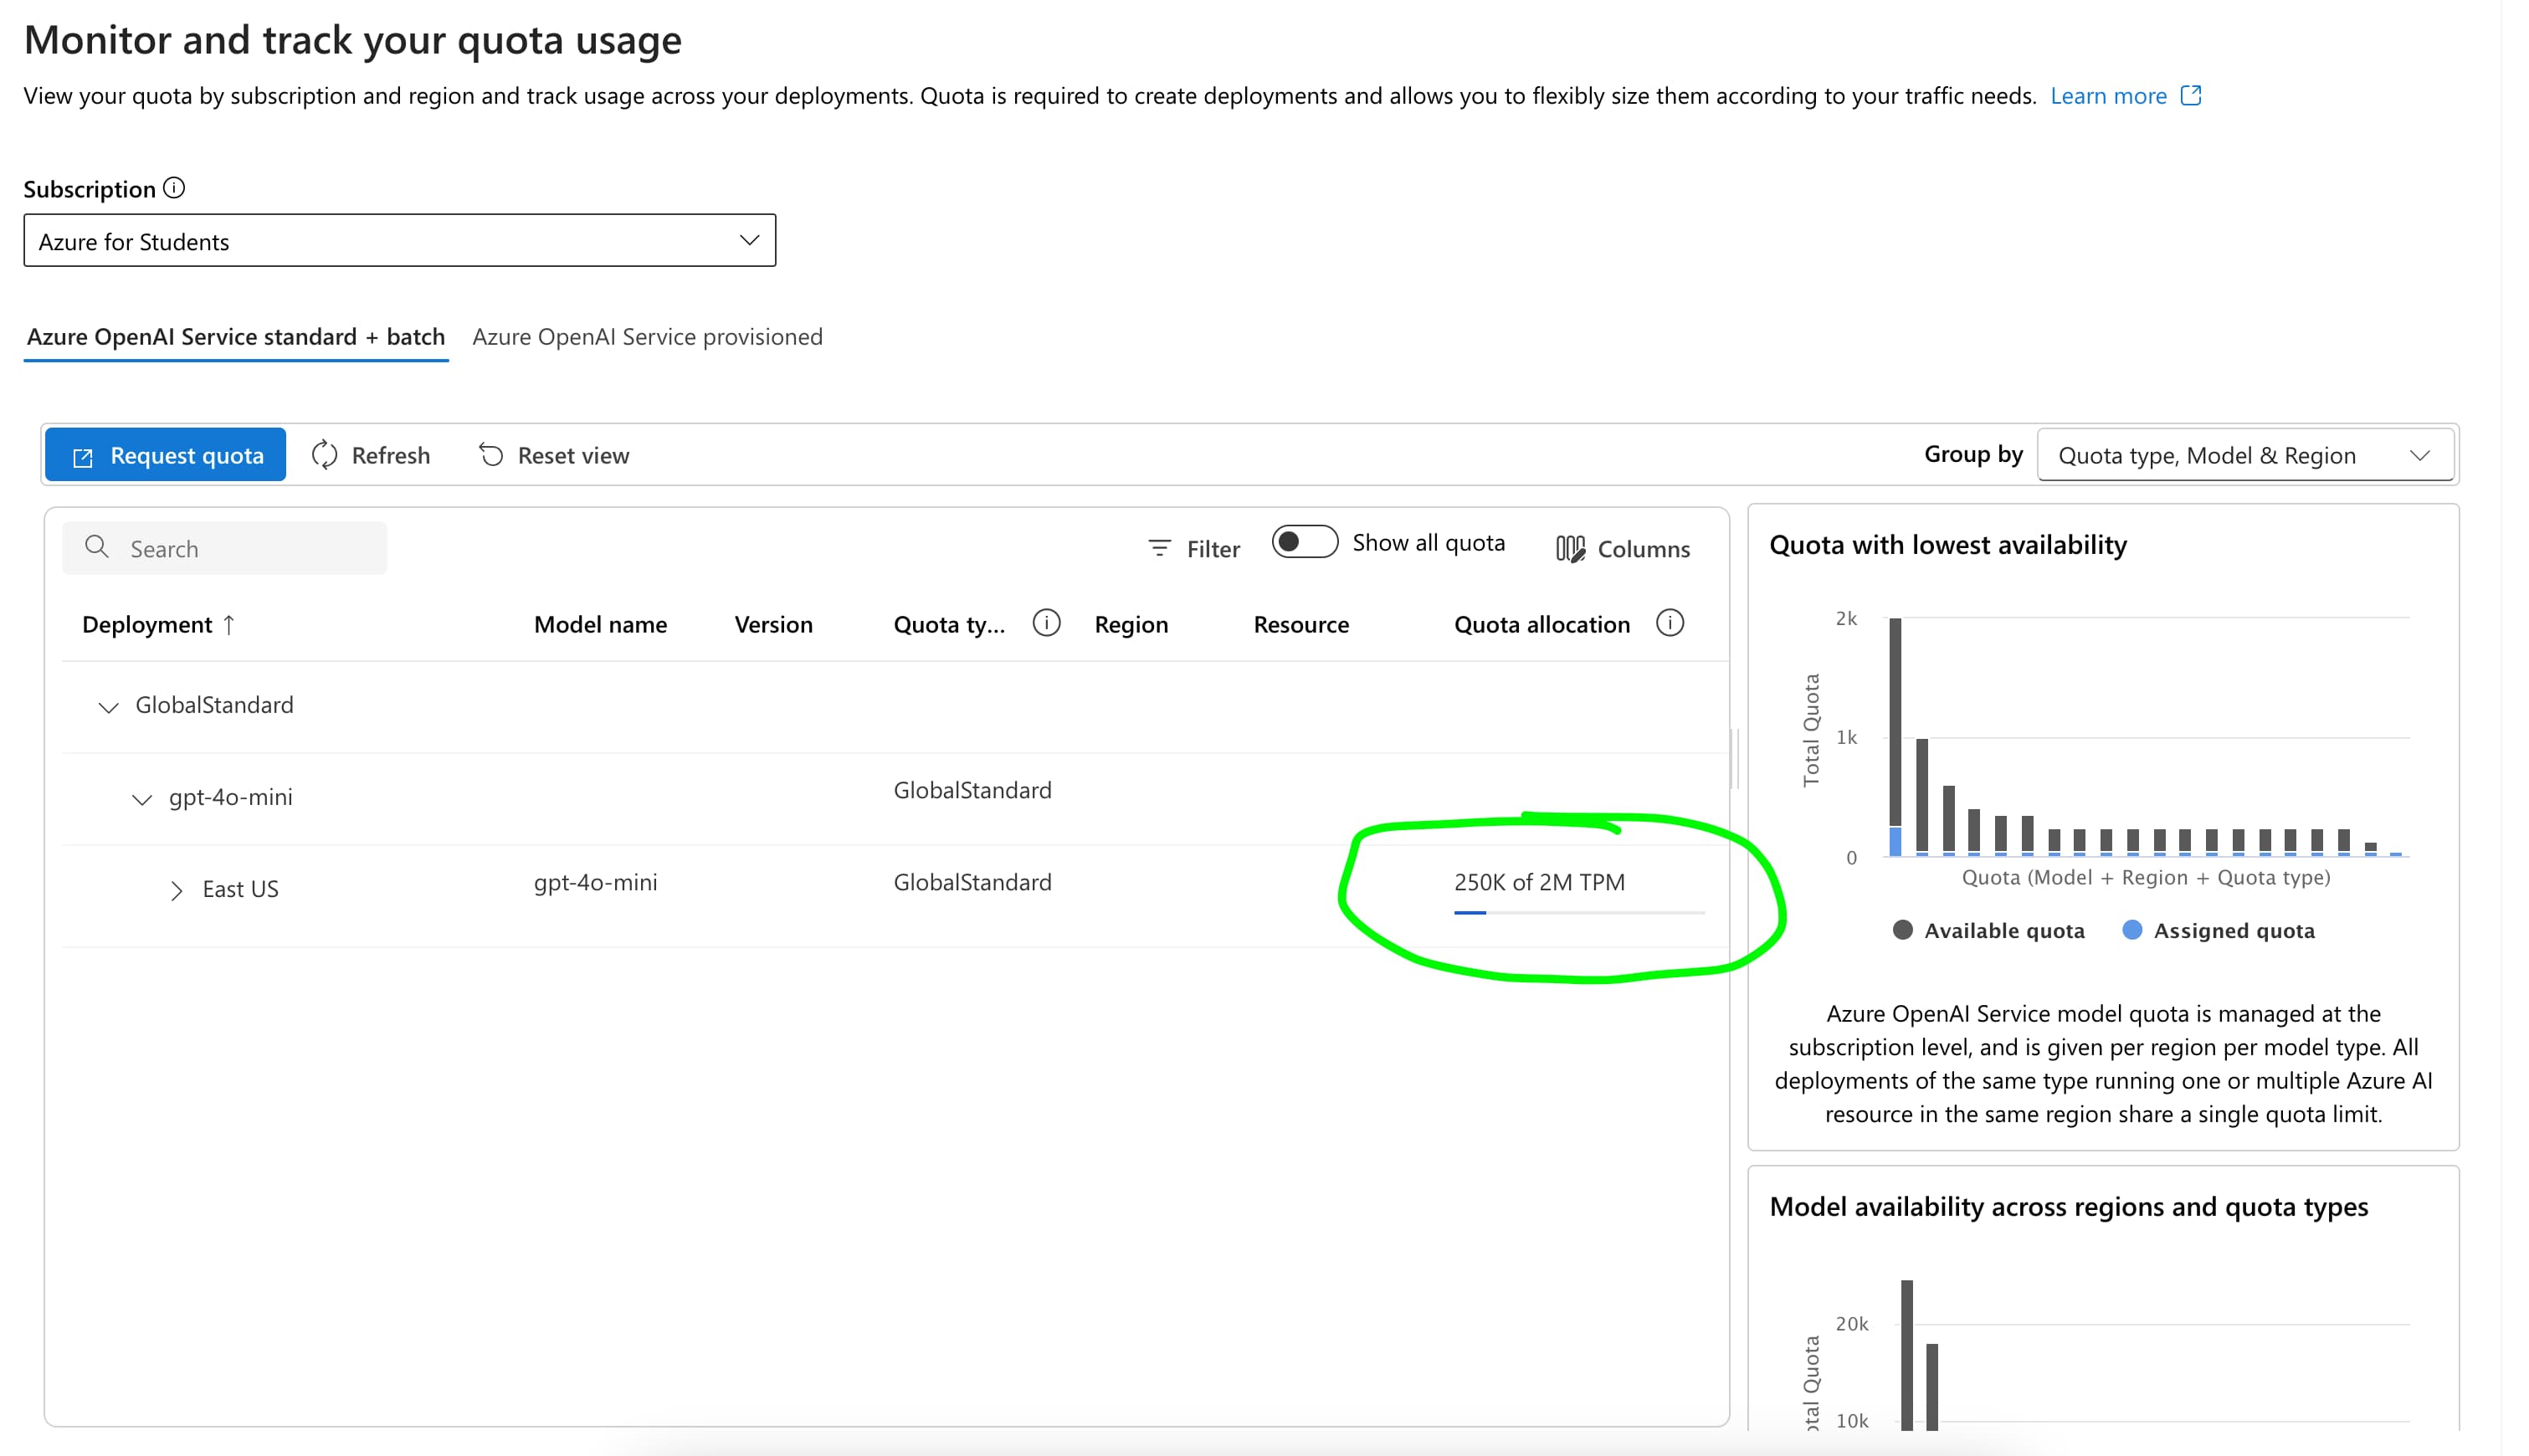Open the Columns chooser

1622,548
